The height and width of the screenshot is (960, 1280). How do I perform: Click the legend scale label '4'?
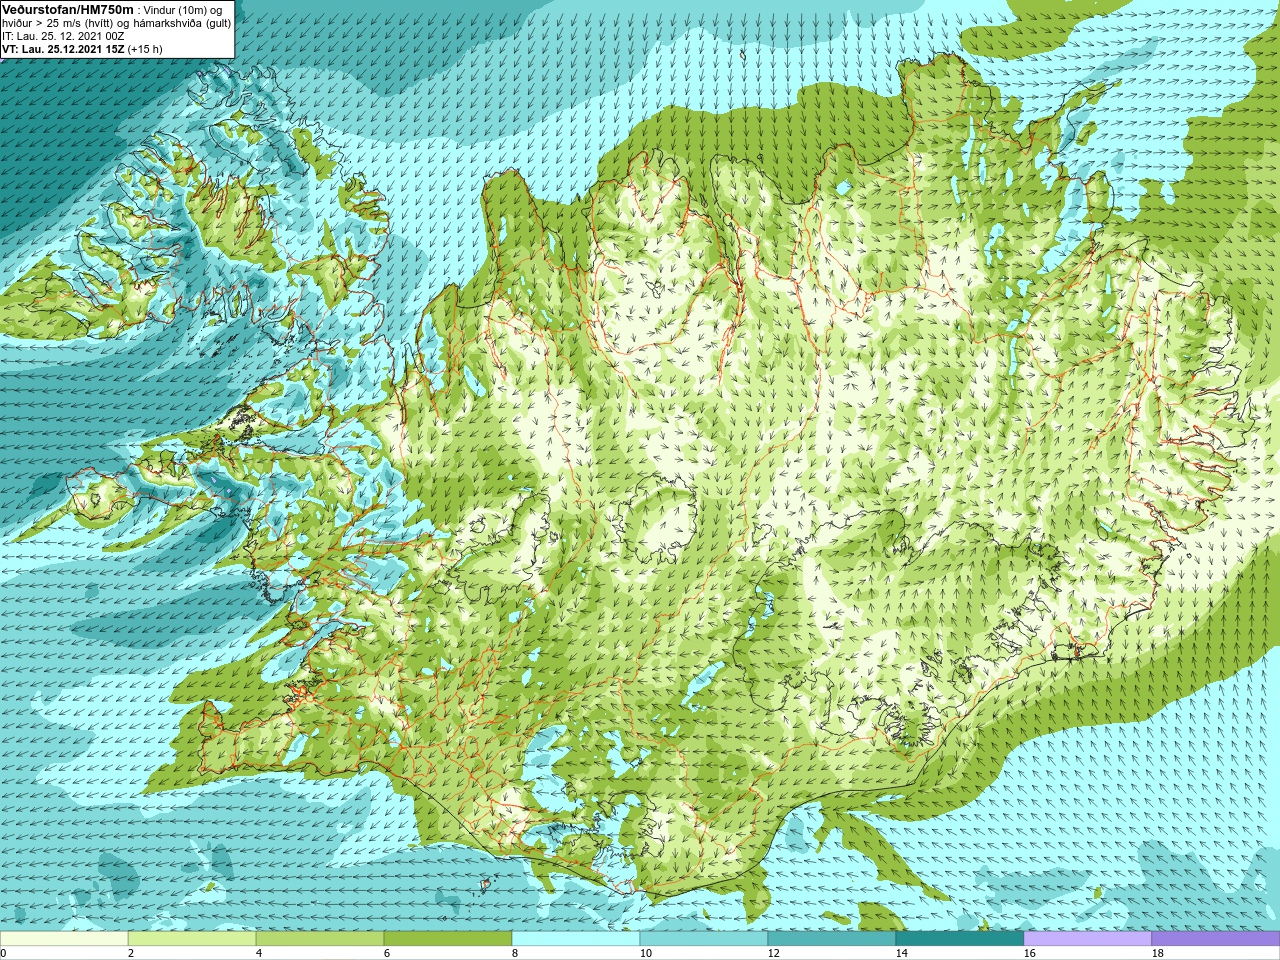pos(259,953)
